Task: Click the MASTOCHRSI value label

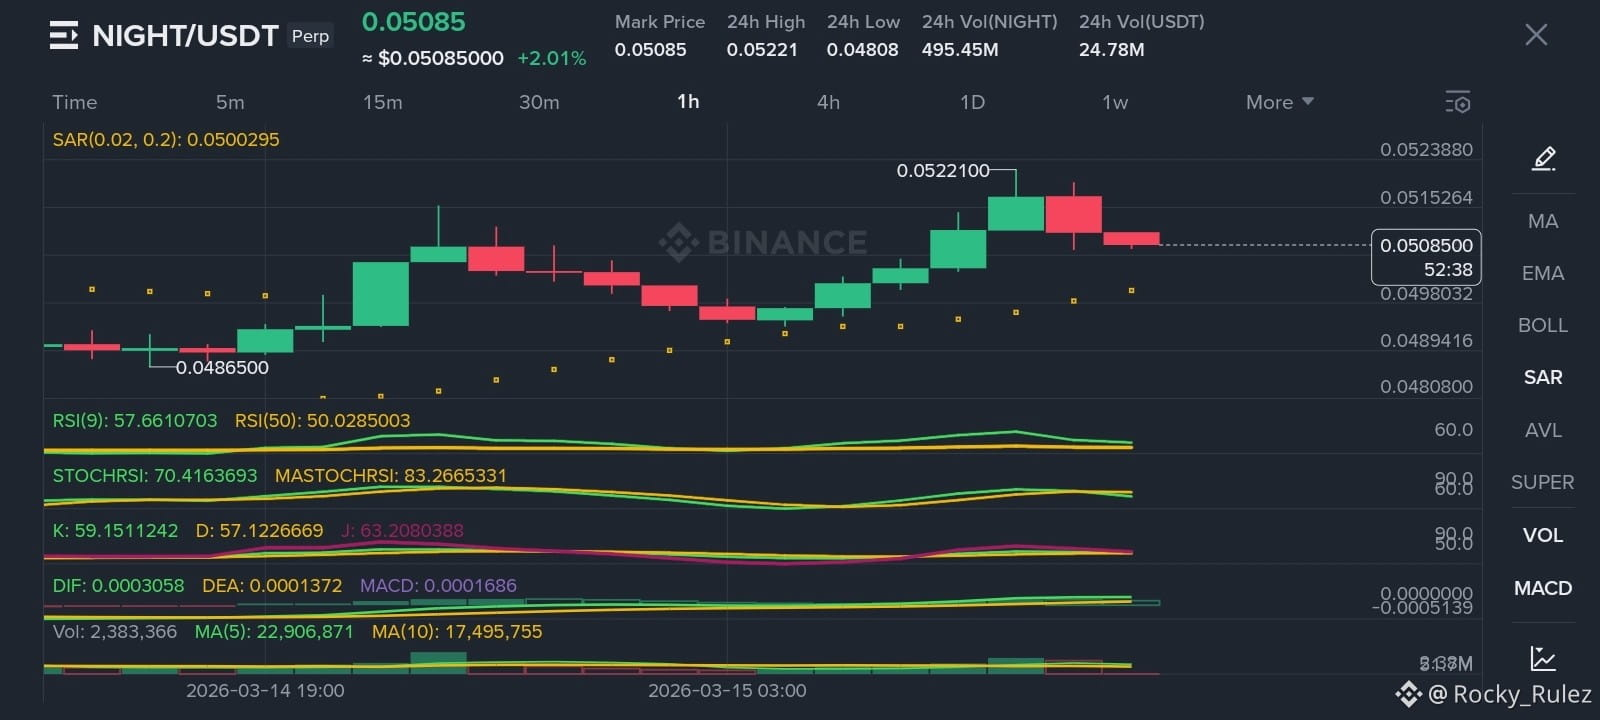Action: click(391, 475)
